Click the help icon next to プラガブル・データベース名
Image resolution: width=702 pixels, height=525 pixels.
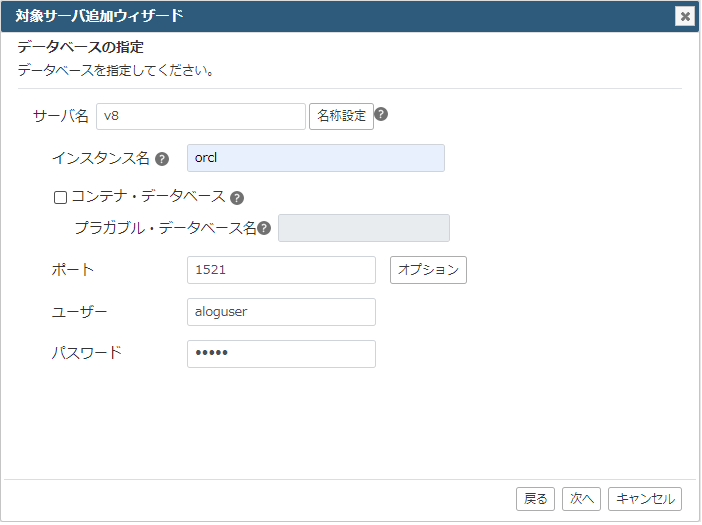click(264, 228)
